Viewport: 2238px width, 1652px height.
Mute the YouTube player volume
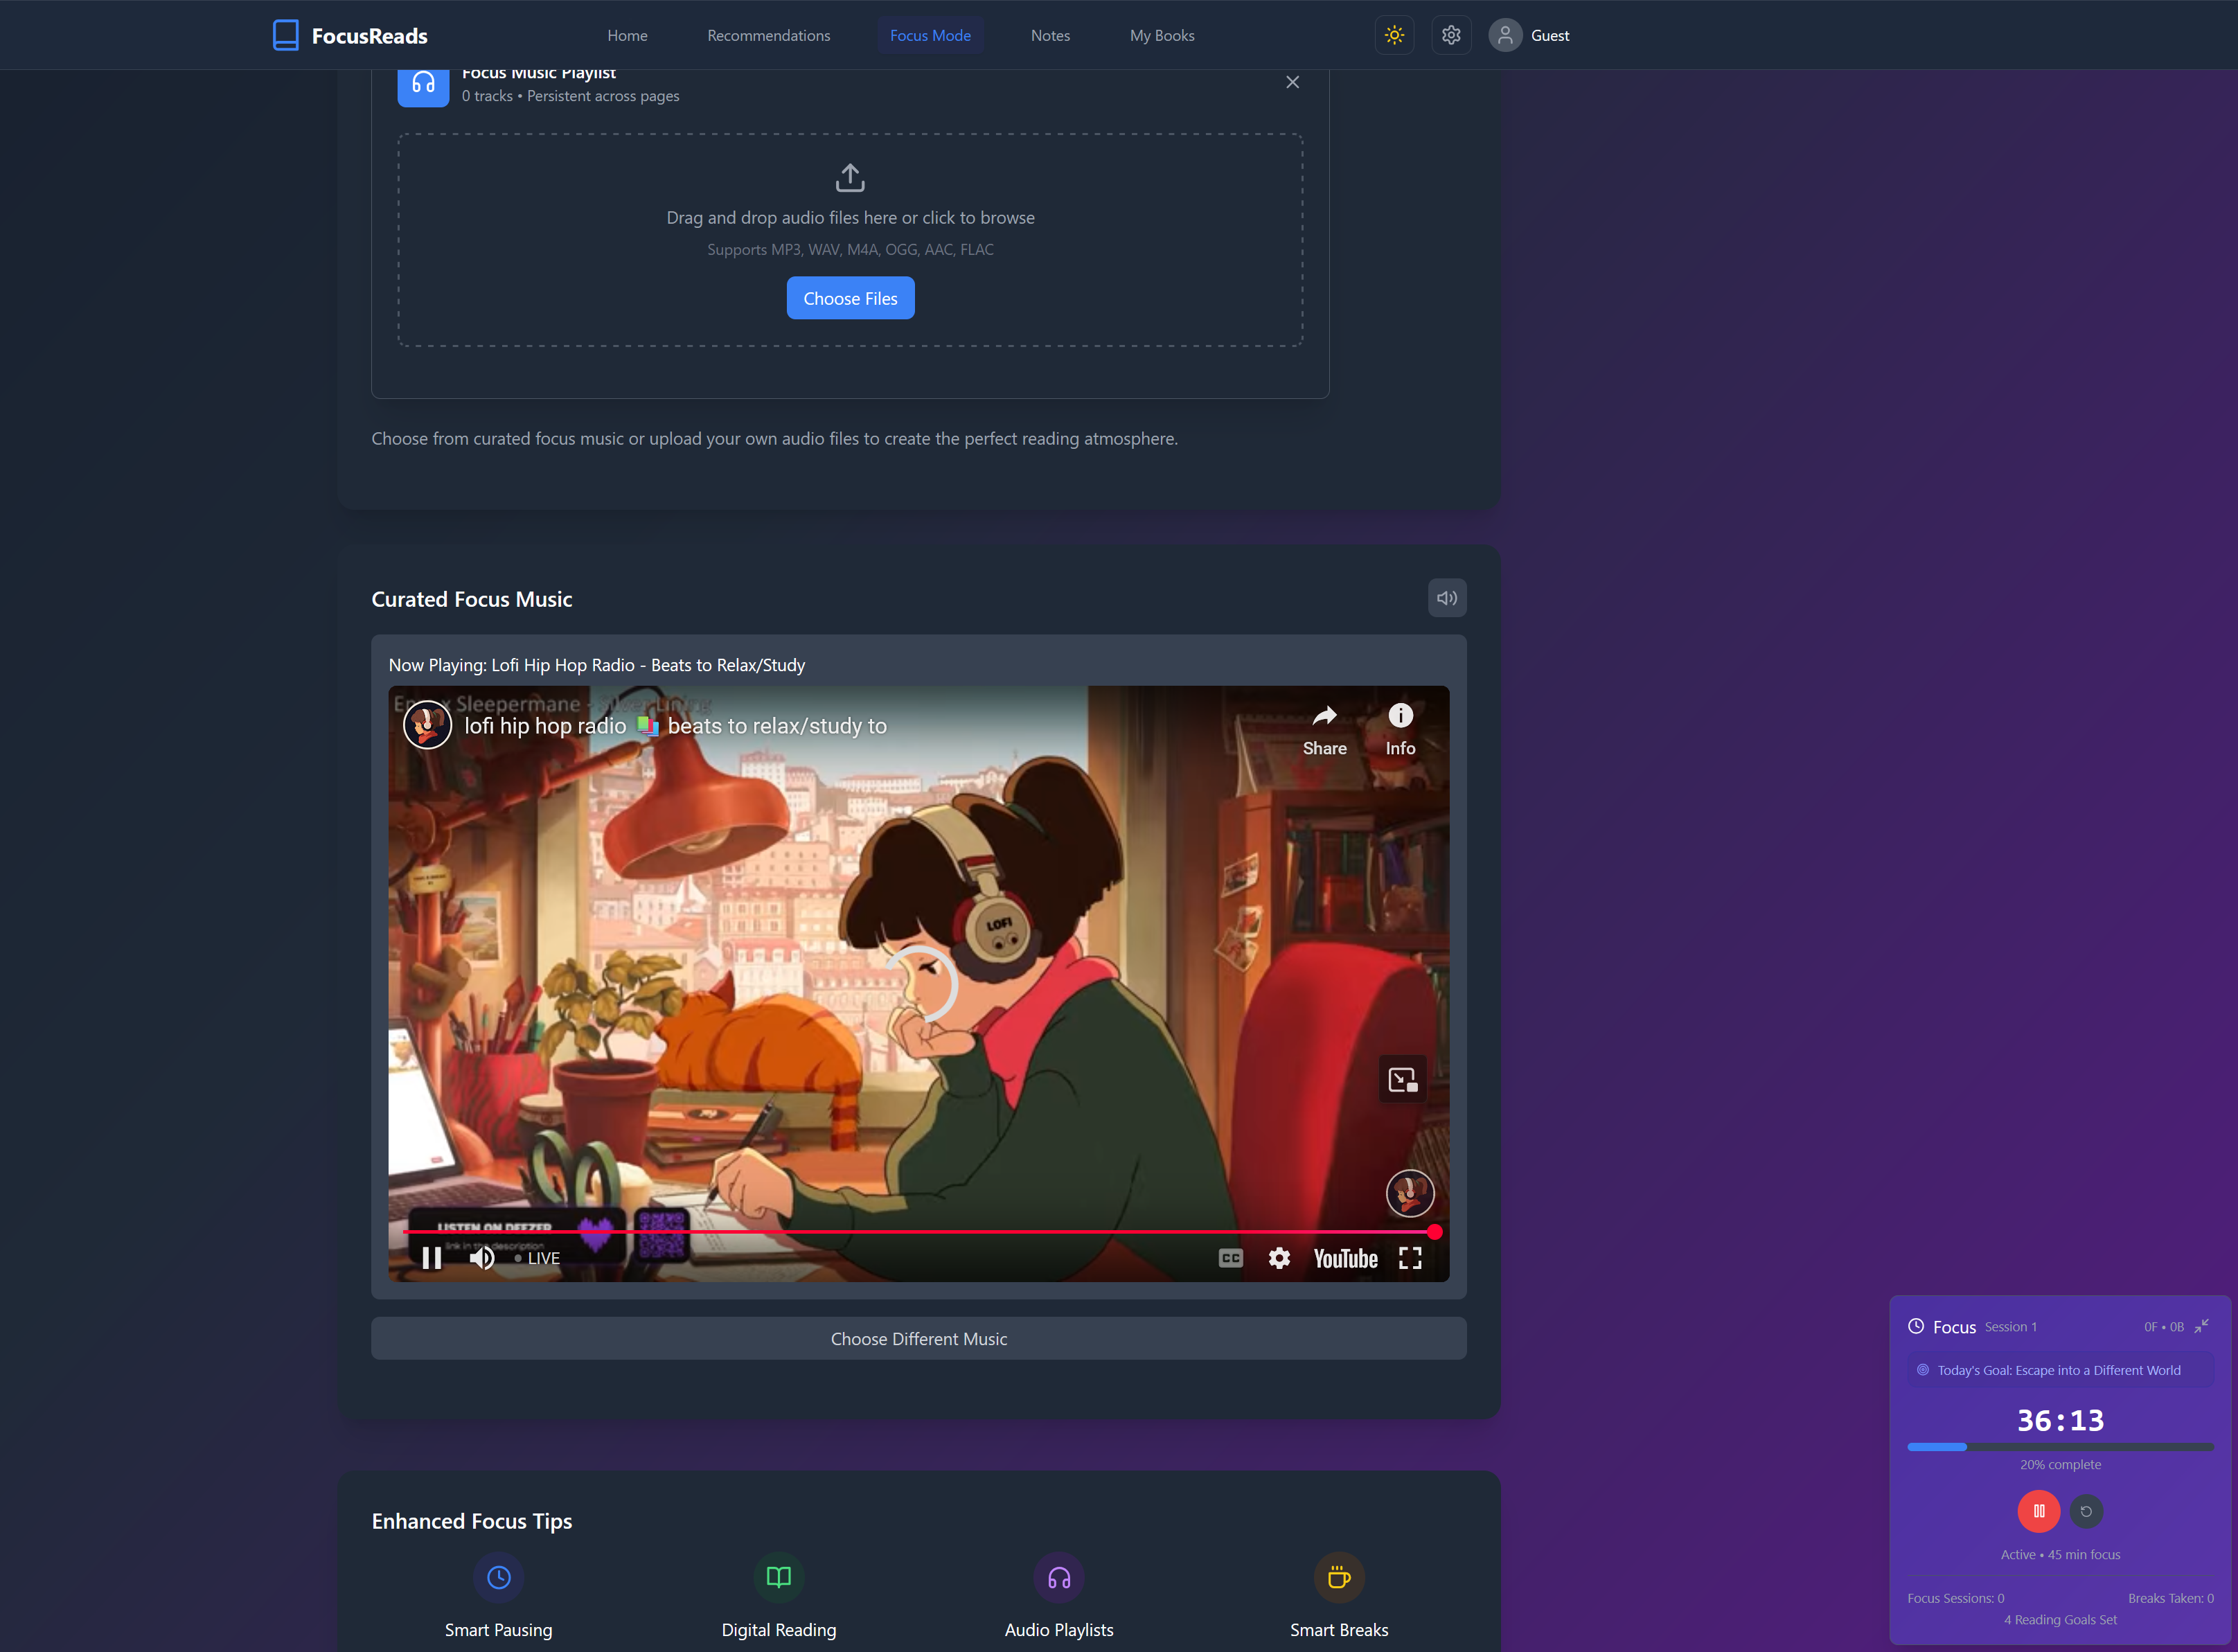click(x=482, y=1258)
